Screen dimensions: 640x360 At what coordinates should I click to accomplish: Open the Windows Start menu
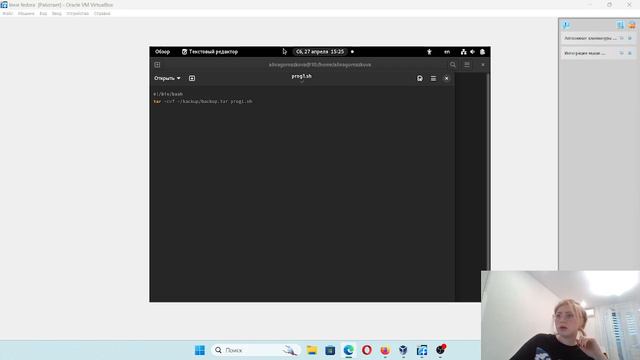(x=200, y=350)
